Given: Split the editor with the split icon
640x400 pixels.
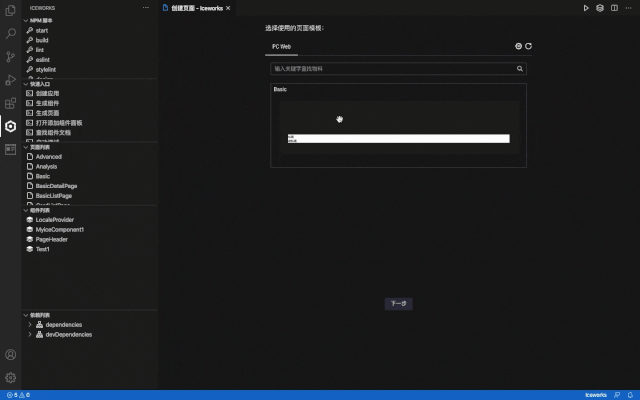Looking at the screenshot, I should coord(614,8).
